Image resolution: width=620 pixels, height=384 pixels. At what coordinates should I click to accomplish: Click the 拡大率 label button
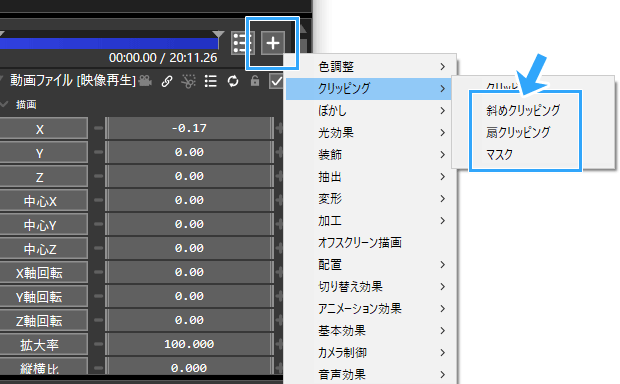[43, 344]
